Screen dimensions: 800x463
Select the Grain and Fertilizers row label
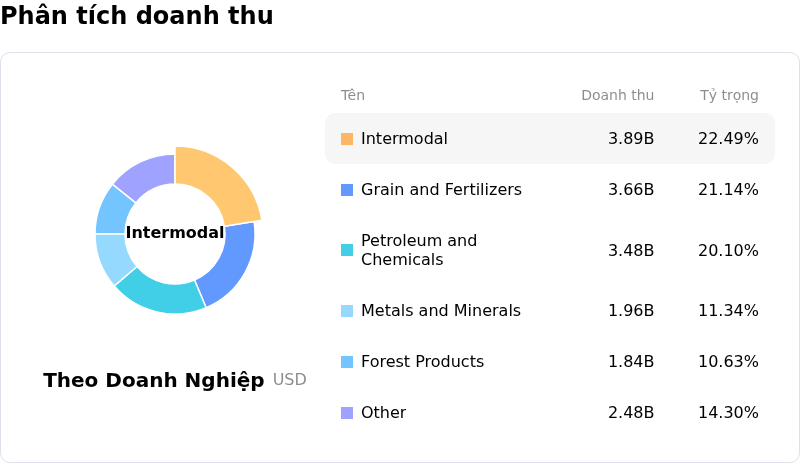441,190
